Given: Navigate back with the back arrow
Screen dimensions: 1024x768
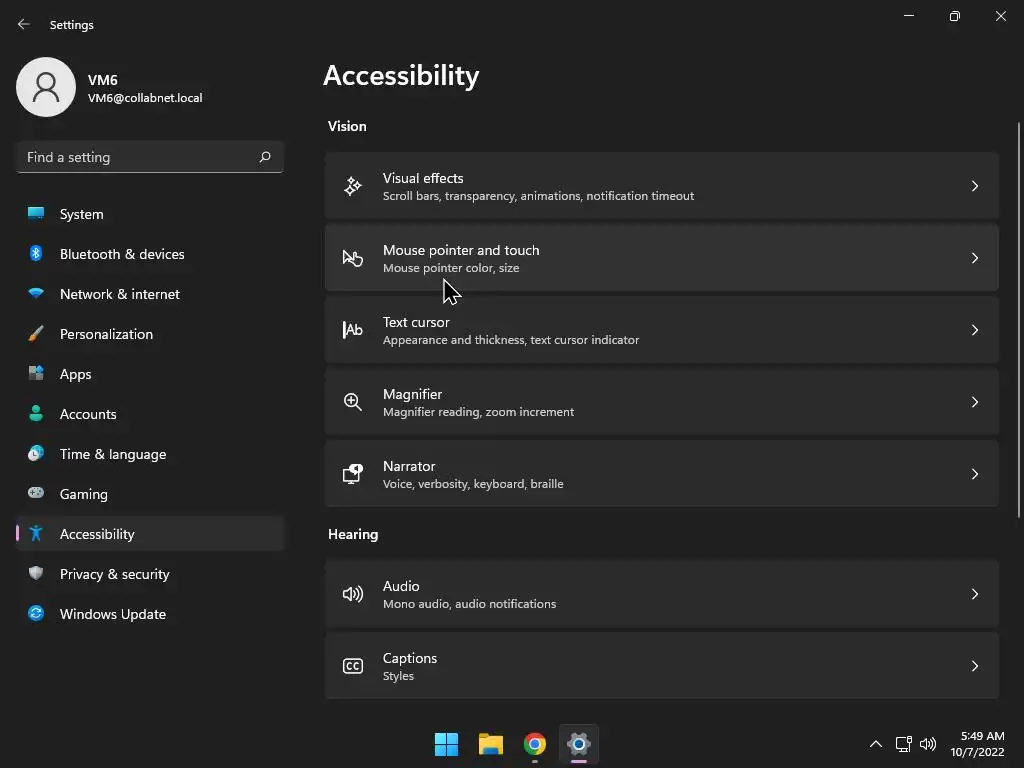Looking at the screenshot, I should (x=24, y=24).
